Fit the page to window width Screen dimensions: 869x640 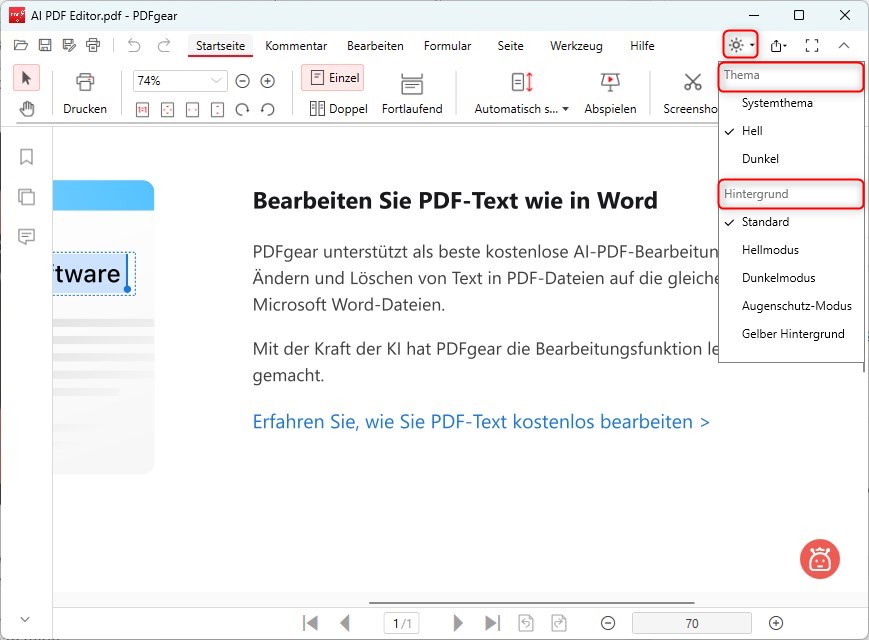click(x=192, y=110)
